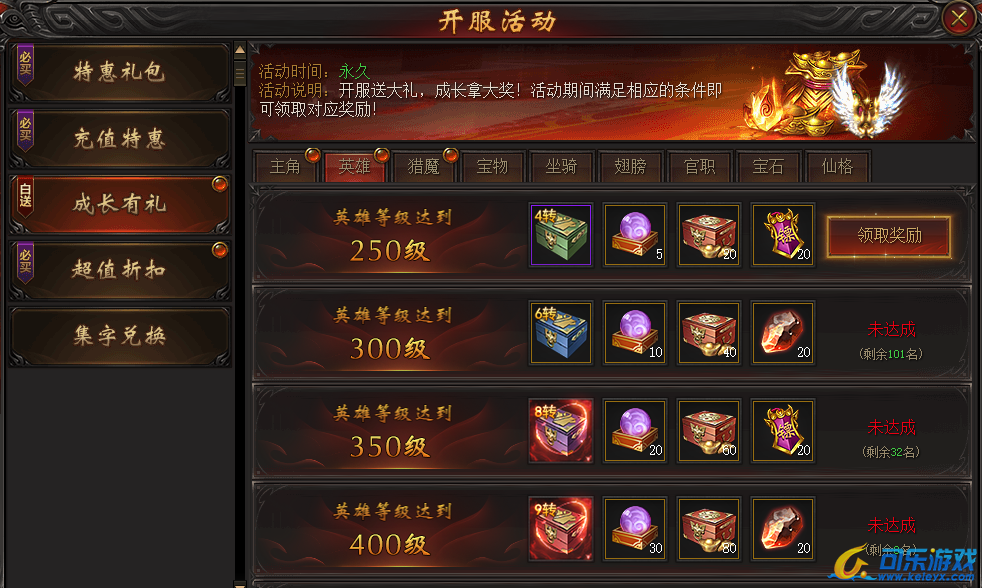Open the 充值特惠 sidebar menu
Viewport: 982px width, 588px height.
tap(120, 138)
